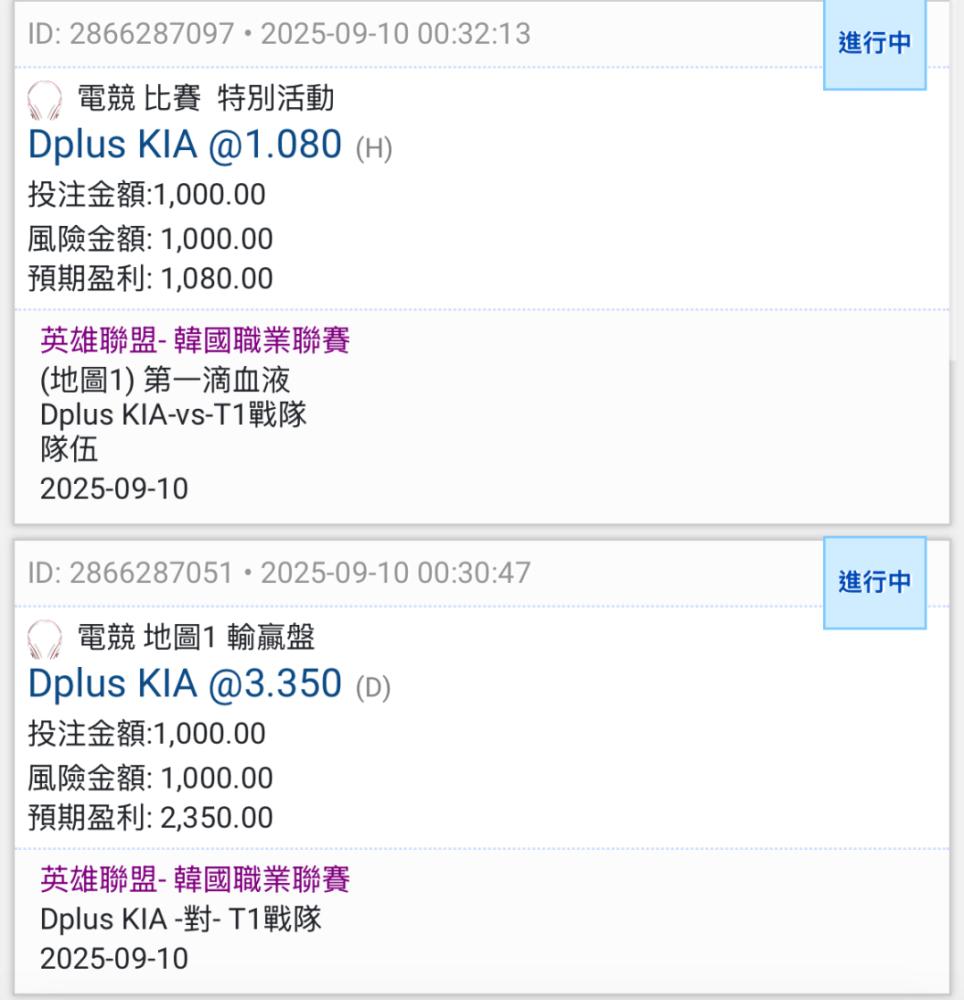The image size is (964, 1000).
Task: Click the 電競 地圖1 輸贏盤 category label
Action: coord(196,637)
